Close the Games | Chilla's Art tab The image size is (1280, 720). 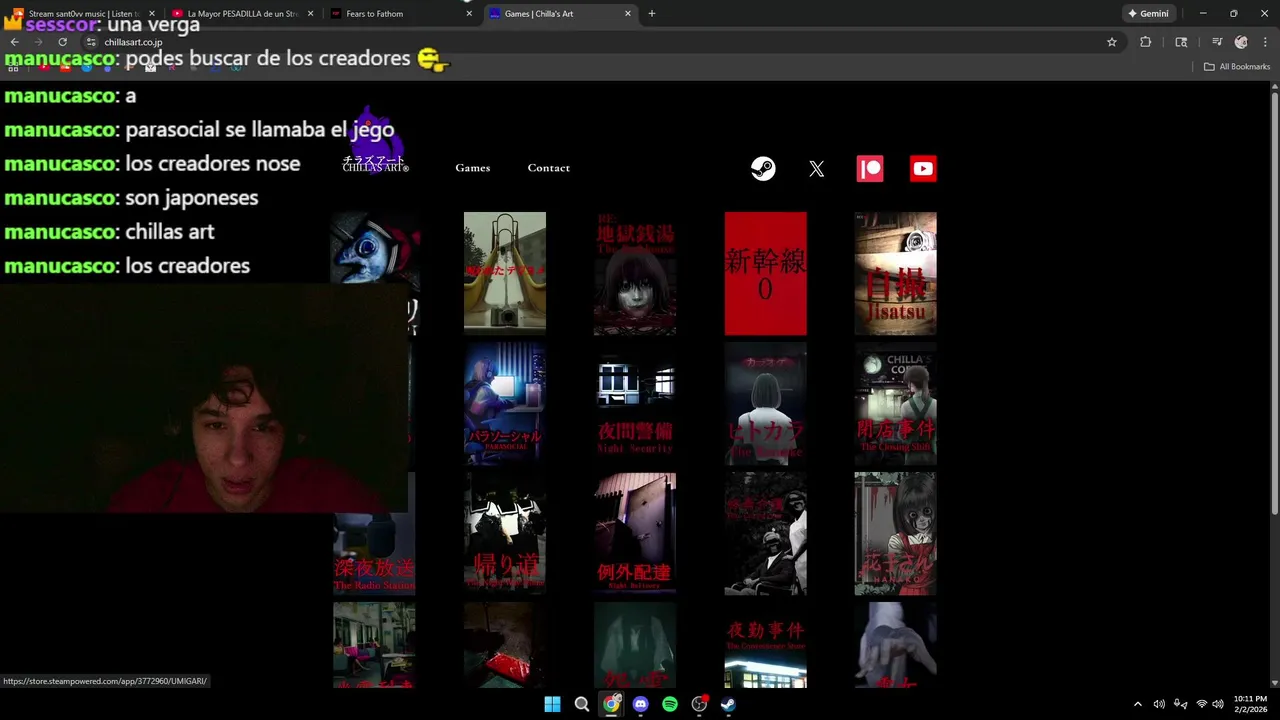click(x=628, y=14)
